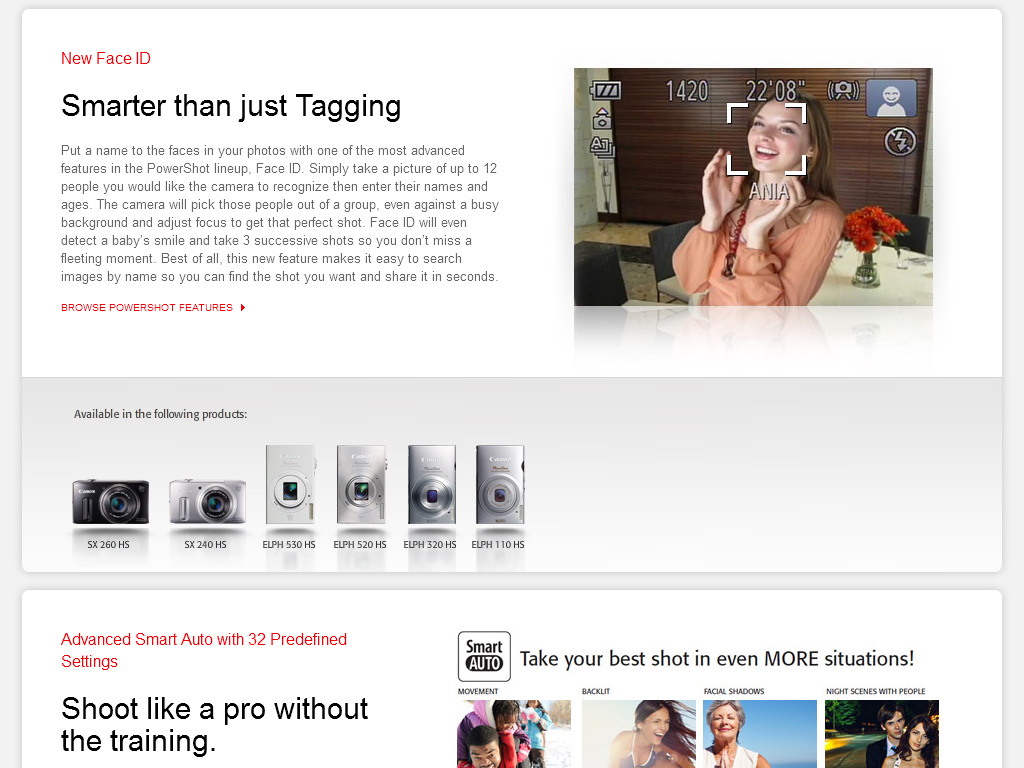Select the ELPH 520 HS camera image

pos(361,484)
